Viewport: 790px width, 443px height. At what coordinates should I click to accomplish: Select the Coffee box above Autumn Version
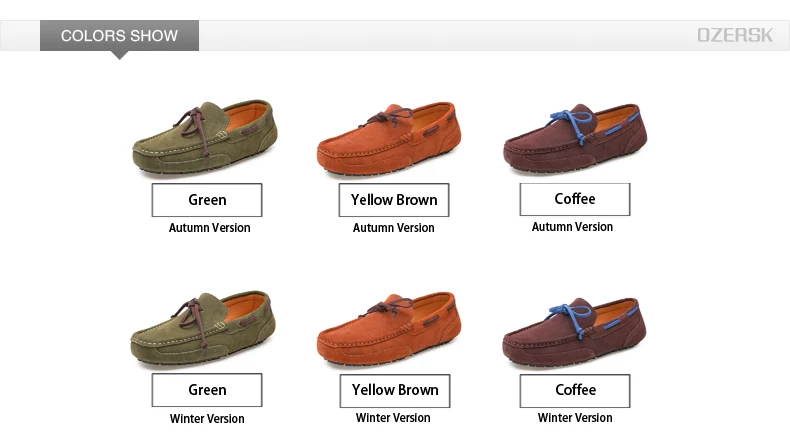pyautogui.click(x=575, y=199)
